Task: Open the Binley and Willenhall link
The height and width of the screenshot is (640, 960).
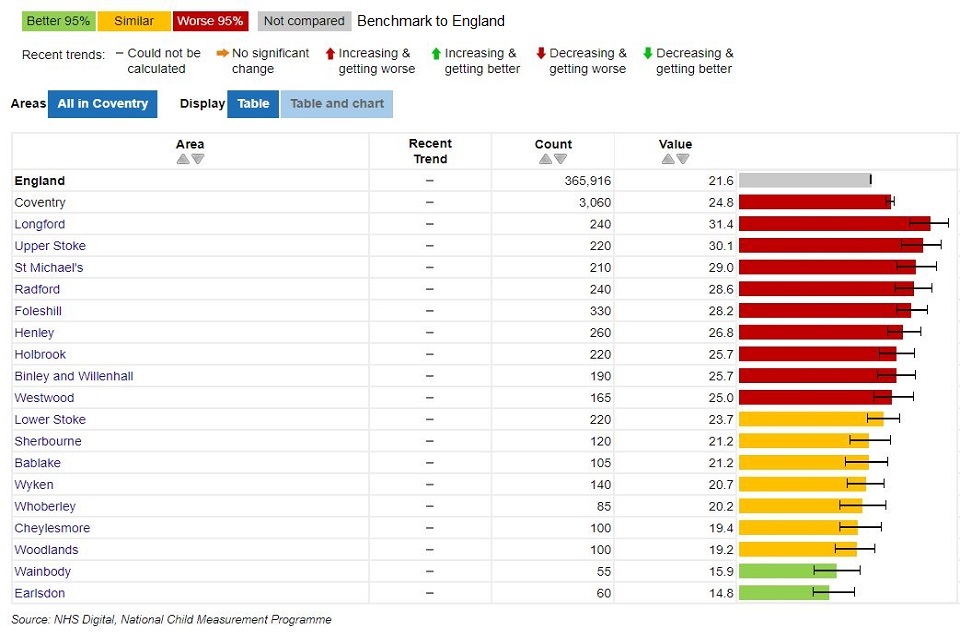Action: 74,376
